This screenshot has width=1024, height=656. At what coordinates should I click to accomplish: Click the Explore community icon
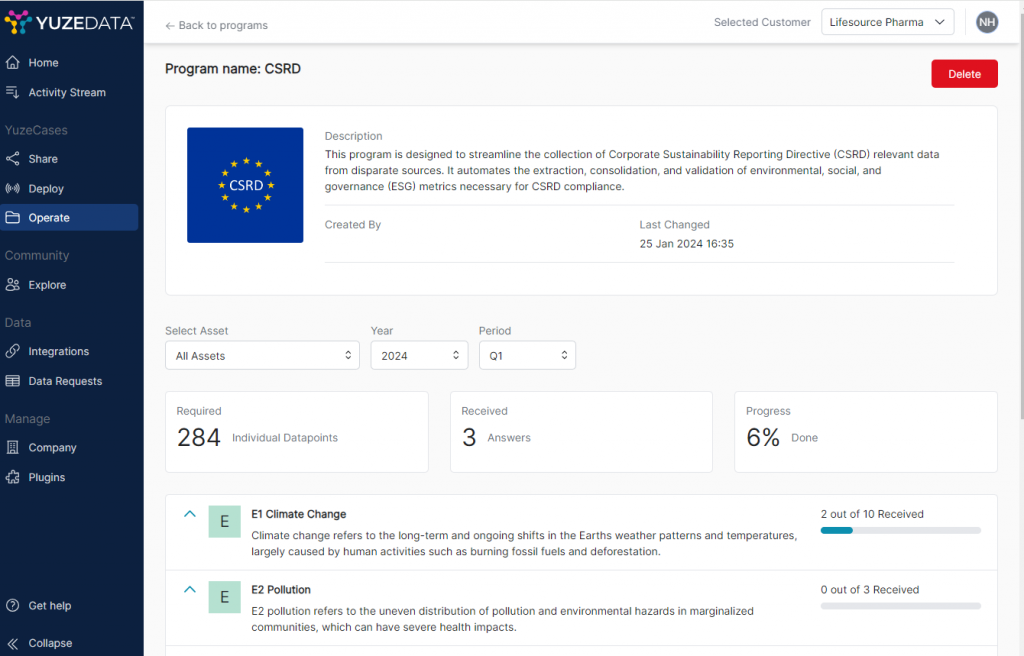click(13, 285)
